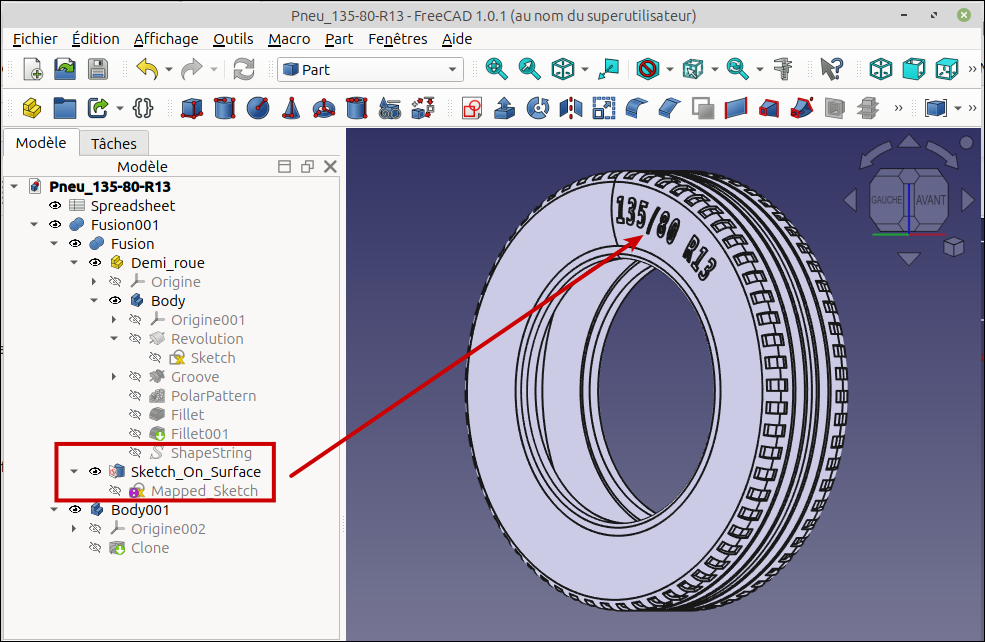This screenshot has width=985, height=642.
Task: Show the PolarPattern feature
Action: (135, 396)
